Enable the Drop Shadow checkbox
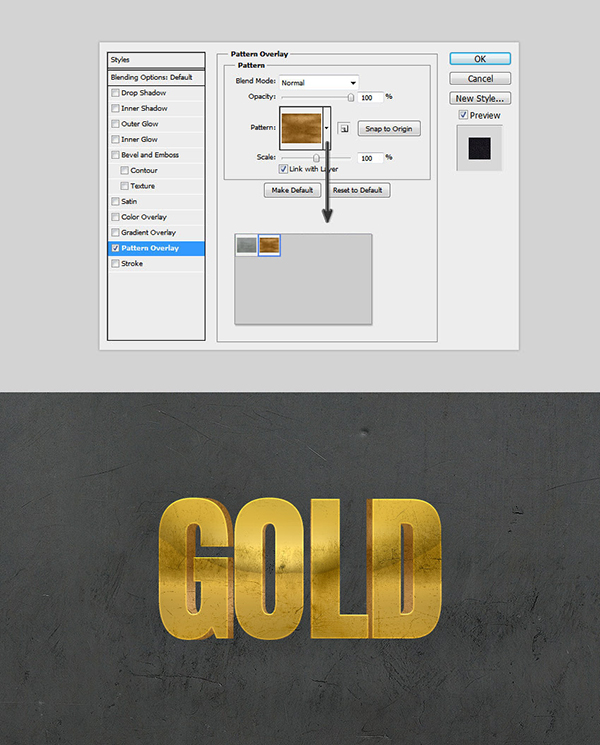 (x=116, y=93)
